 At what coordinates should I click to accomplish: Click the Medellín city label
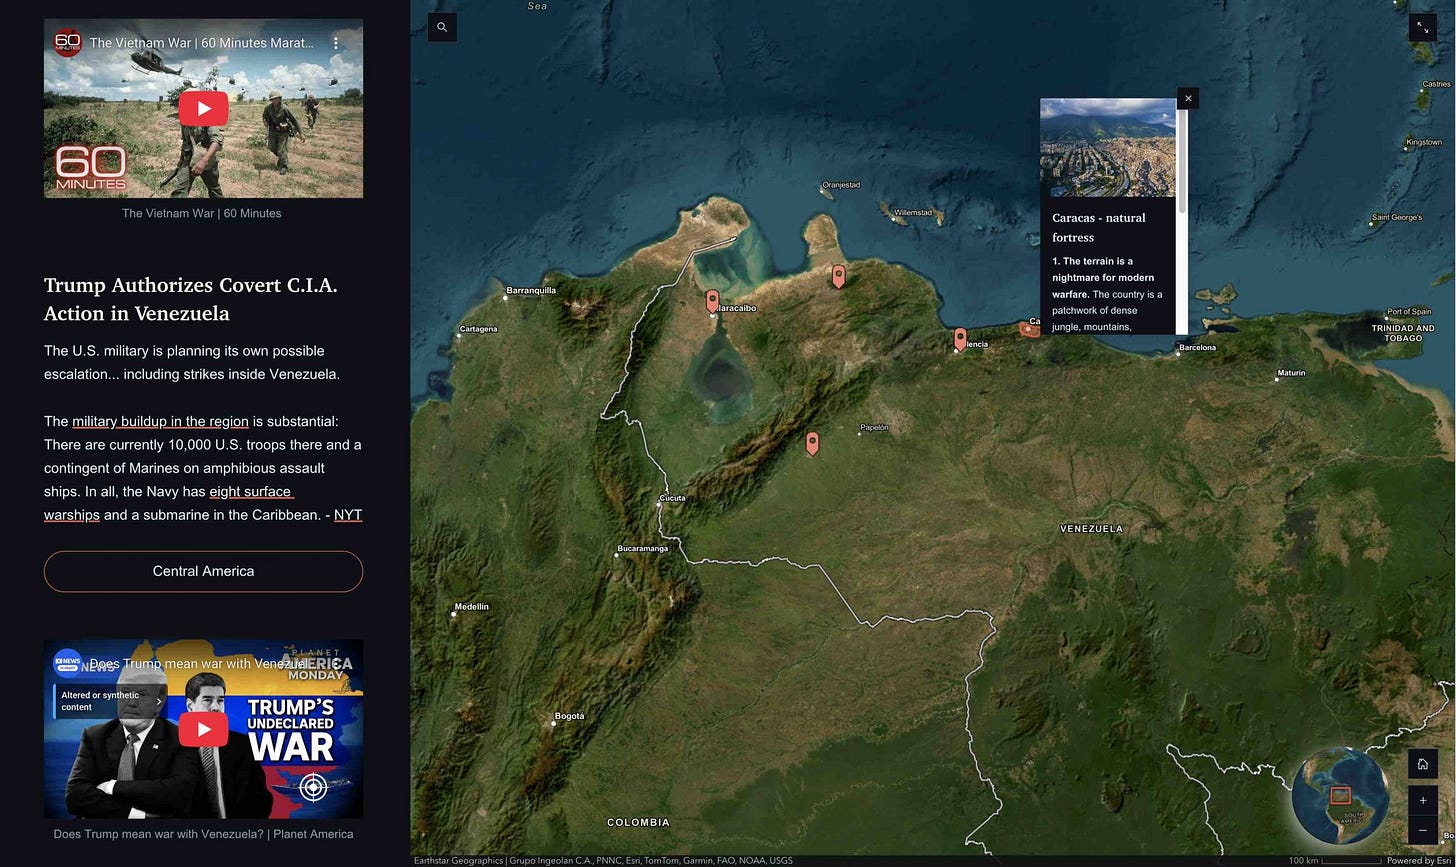point(471,607)
